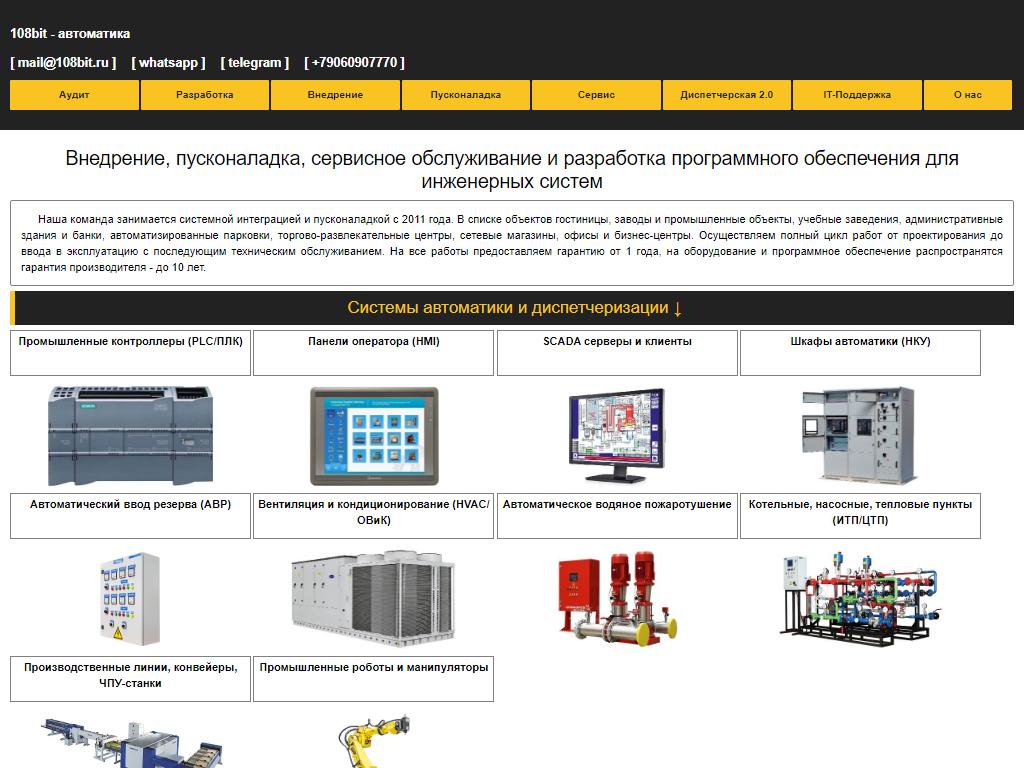Viewport: 1024px width, 768px height.
Task: Open the HVAC chiller unit image
Action: [373, 598]
